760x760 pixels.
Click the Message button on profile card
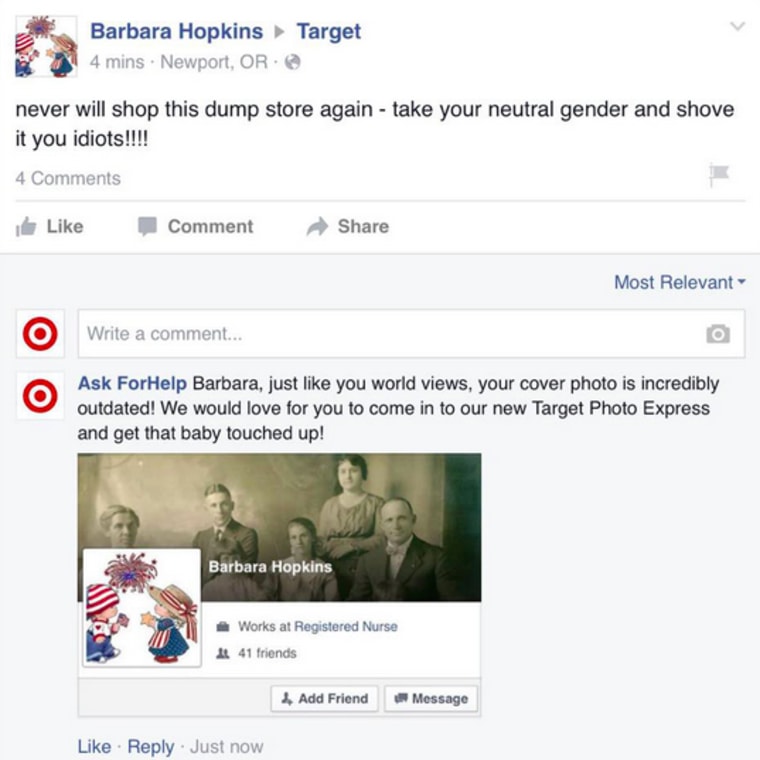431,698
